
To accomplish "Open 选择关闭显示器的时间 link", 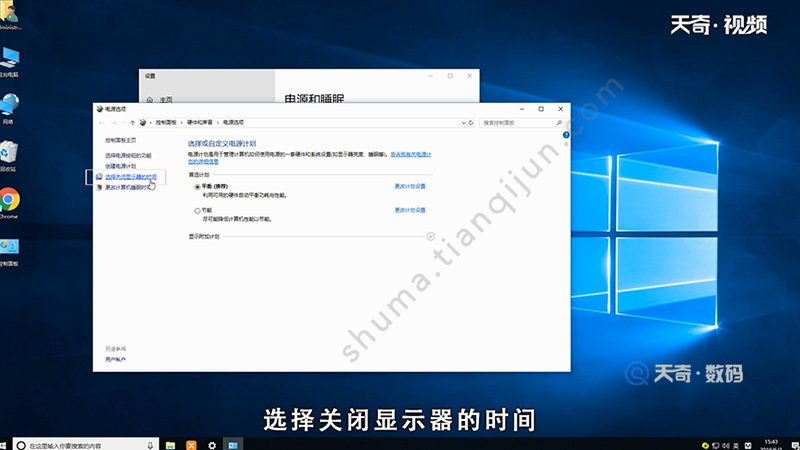I will (131, 177).
